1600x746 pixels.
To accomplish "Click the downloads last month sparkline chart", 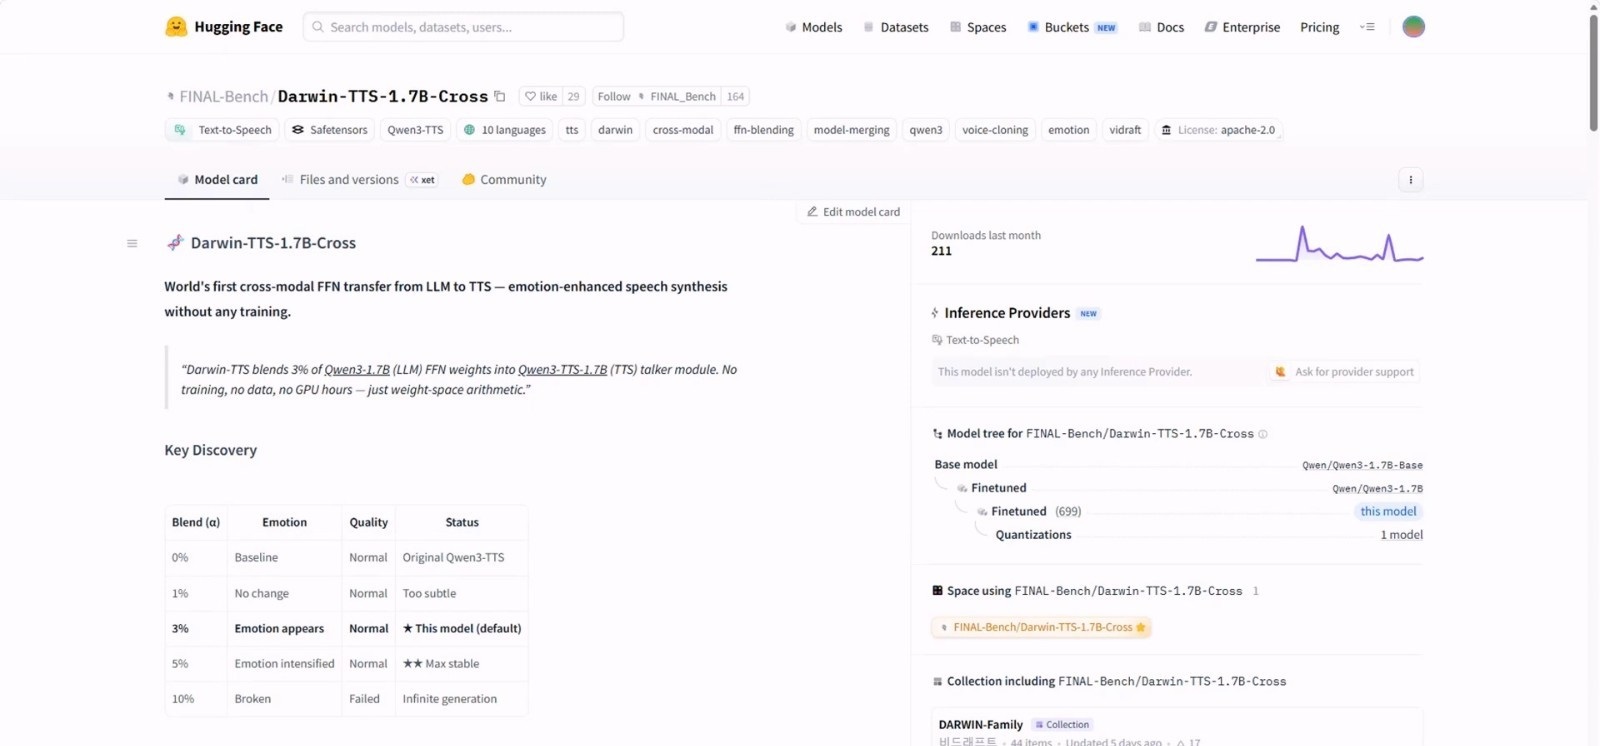I will [1339, 244].
